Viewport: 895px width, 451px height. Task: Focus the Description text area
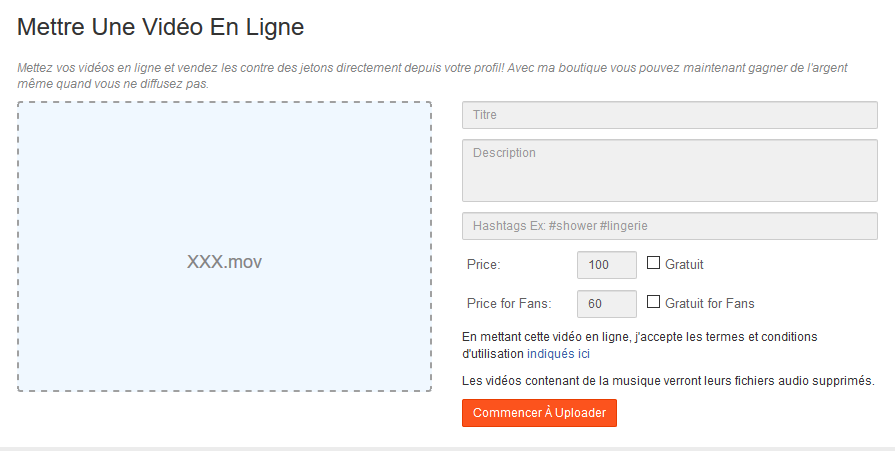(669, 170)
